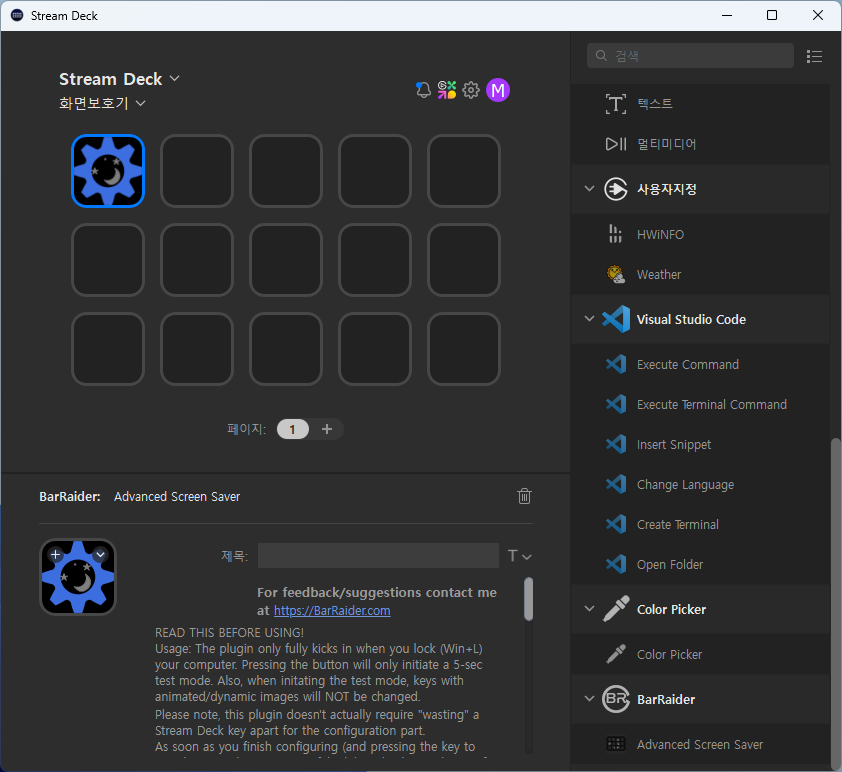Select the HWiNFO action
This screenshot has width=842, height=772.
click(700, 235)
